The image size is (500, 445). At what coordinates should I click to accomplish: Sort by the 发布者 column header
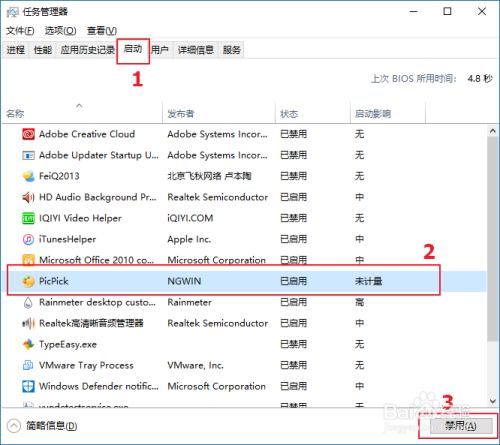pyautogui.click(x=219, y=113)
